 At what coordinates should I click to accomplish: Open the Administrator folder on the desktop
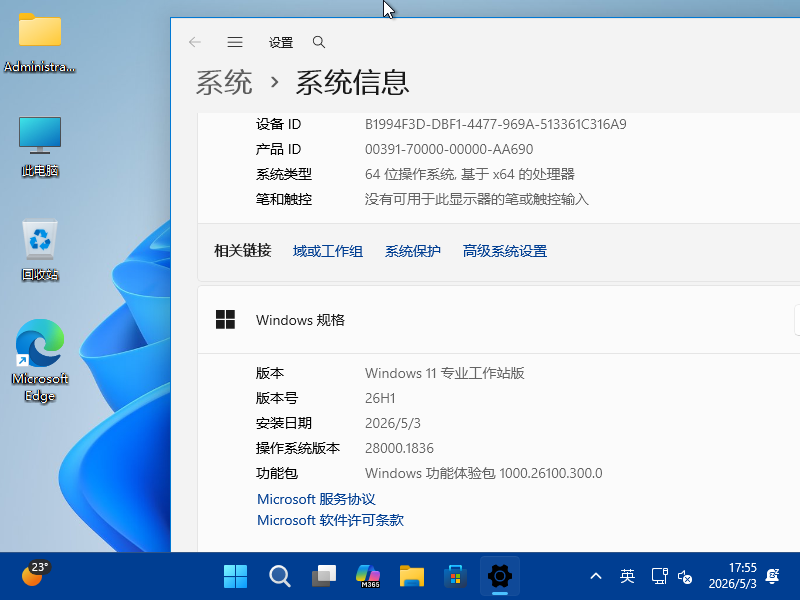(x=40, y=43)
